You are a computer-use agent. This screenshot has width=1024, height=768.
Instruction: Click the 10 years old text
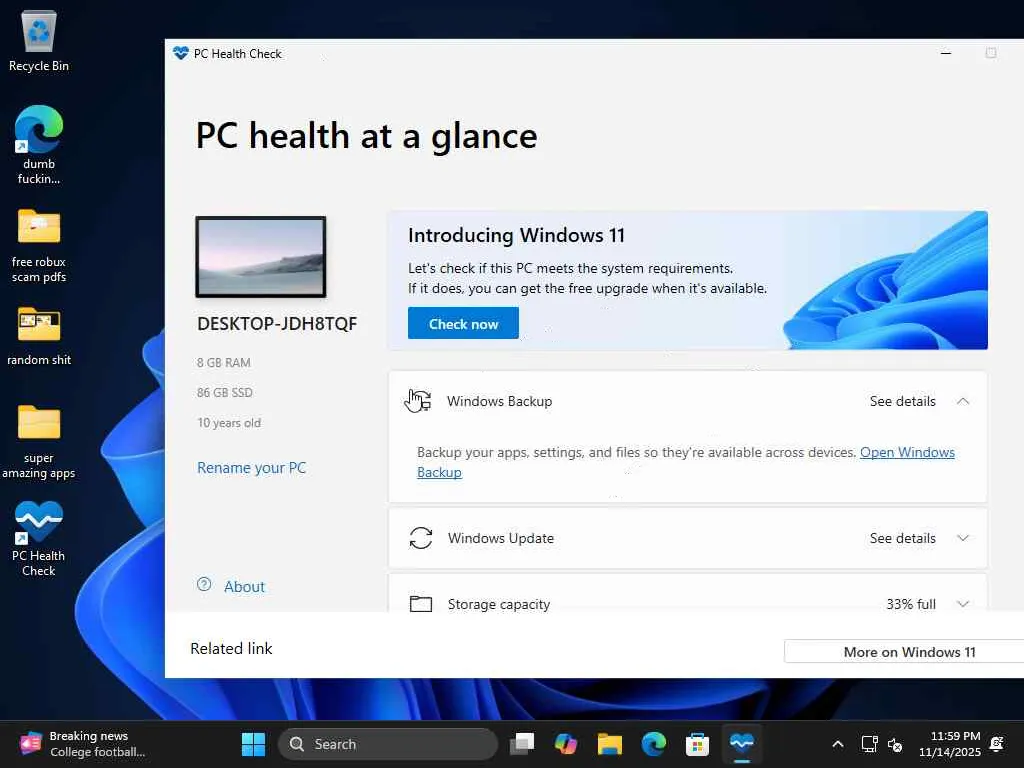coord(229,423)
